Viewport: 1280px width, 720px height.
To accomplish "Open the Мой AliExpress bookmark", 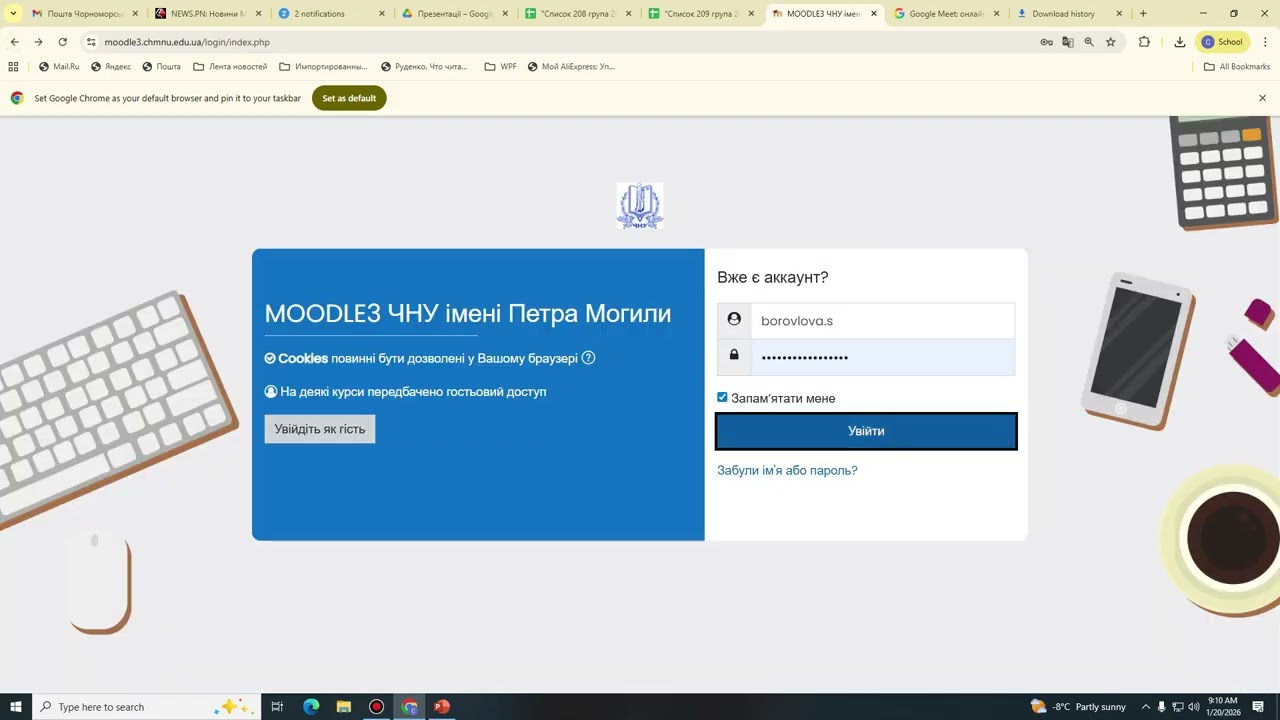I will click(570, 67).
